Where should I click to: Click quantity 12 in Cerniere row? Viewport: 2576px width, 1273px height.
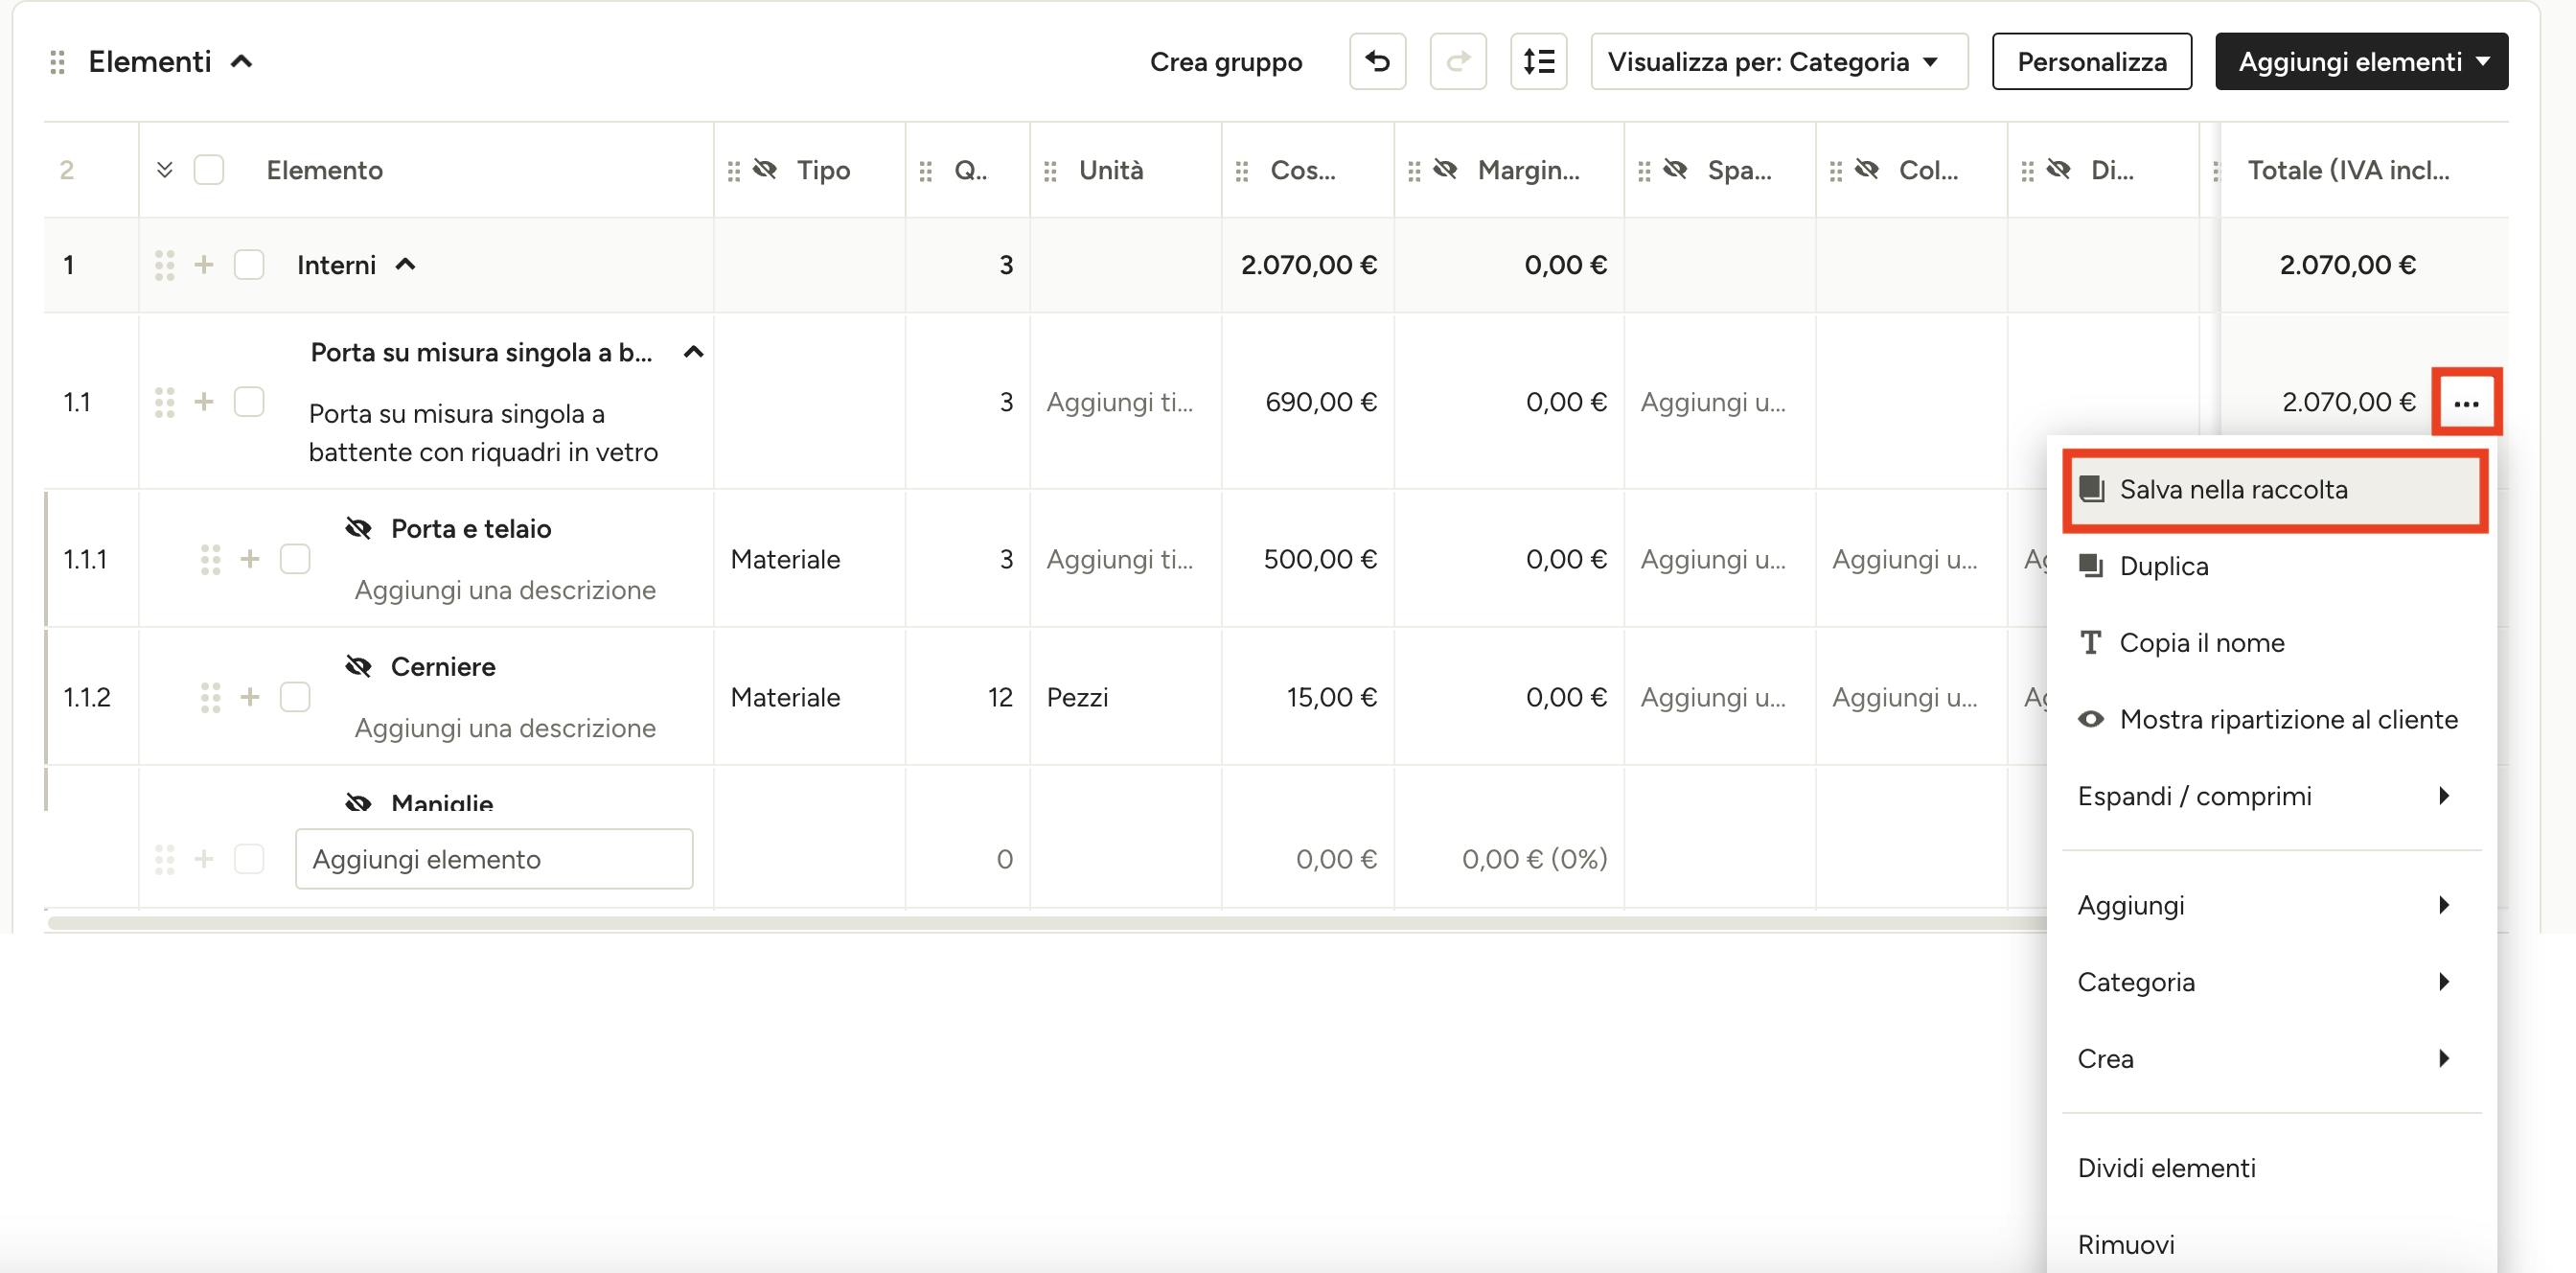point(968,697)
